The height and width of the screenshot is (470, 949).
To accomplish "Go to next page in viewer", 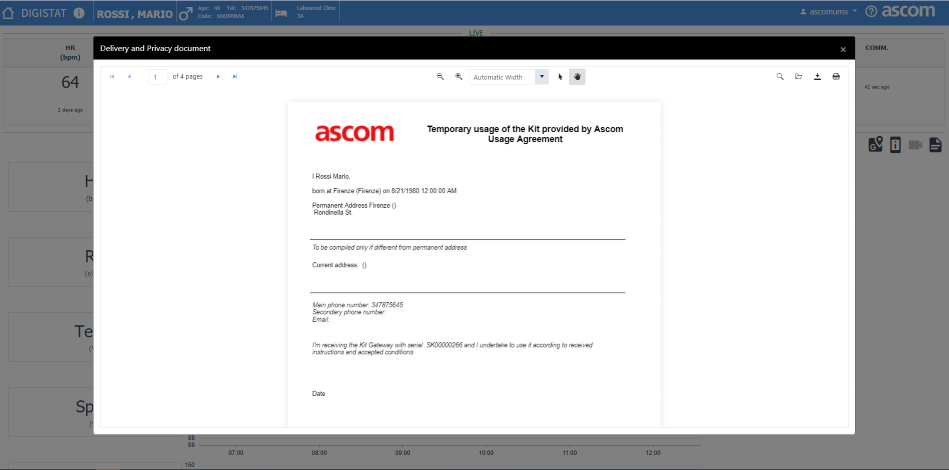I will [218, 77].
